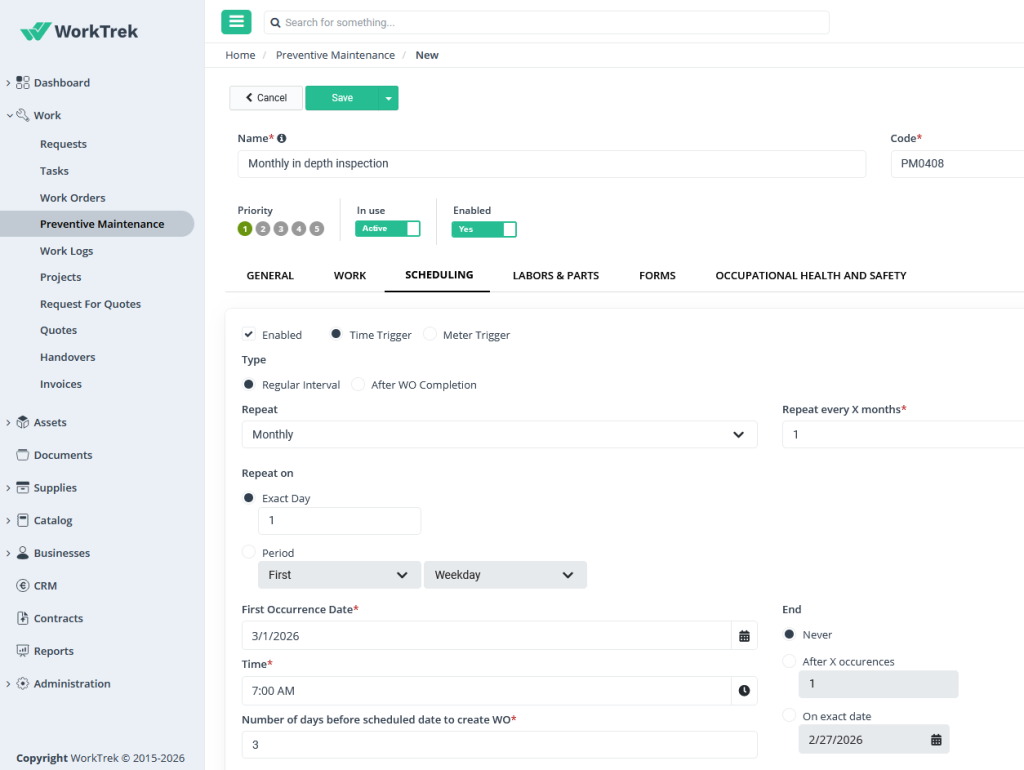This screenshot has width=1024, height=770.
Task: Open the Repeat dropdown showing Monthly
Action: (499, 434)
